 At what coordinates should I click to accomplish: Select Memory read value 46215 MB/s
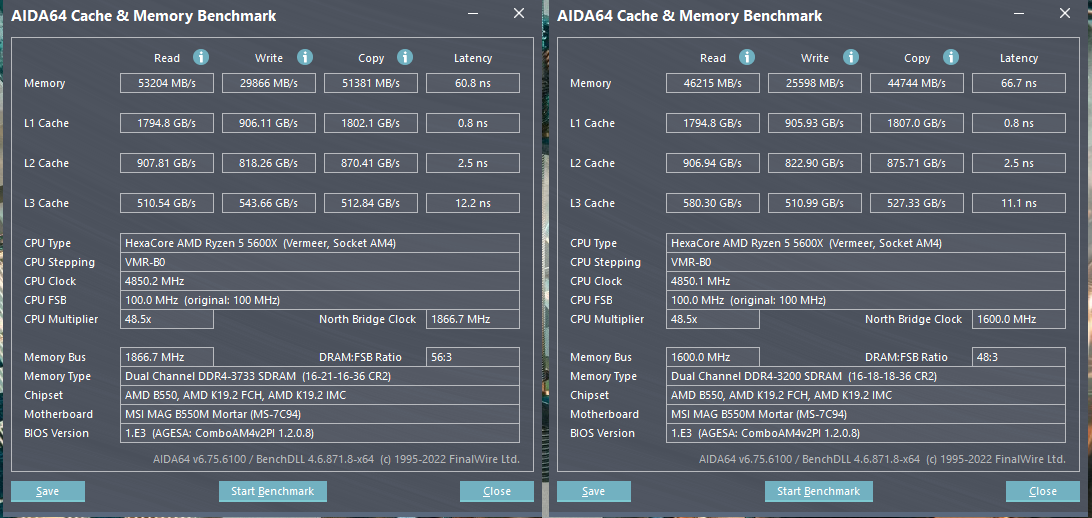pos(712,84)
